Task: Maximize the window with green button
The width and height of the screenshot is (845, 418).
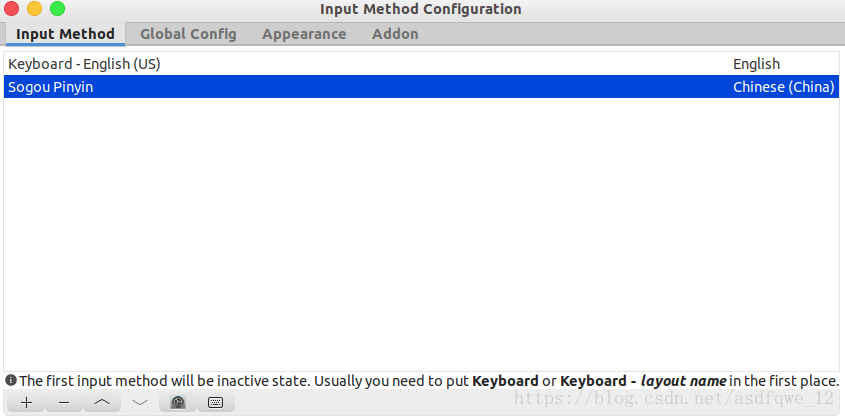Action: (x=57, y=9)
